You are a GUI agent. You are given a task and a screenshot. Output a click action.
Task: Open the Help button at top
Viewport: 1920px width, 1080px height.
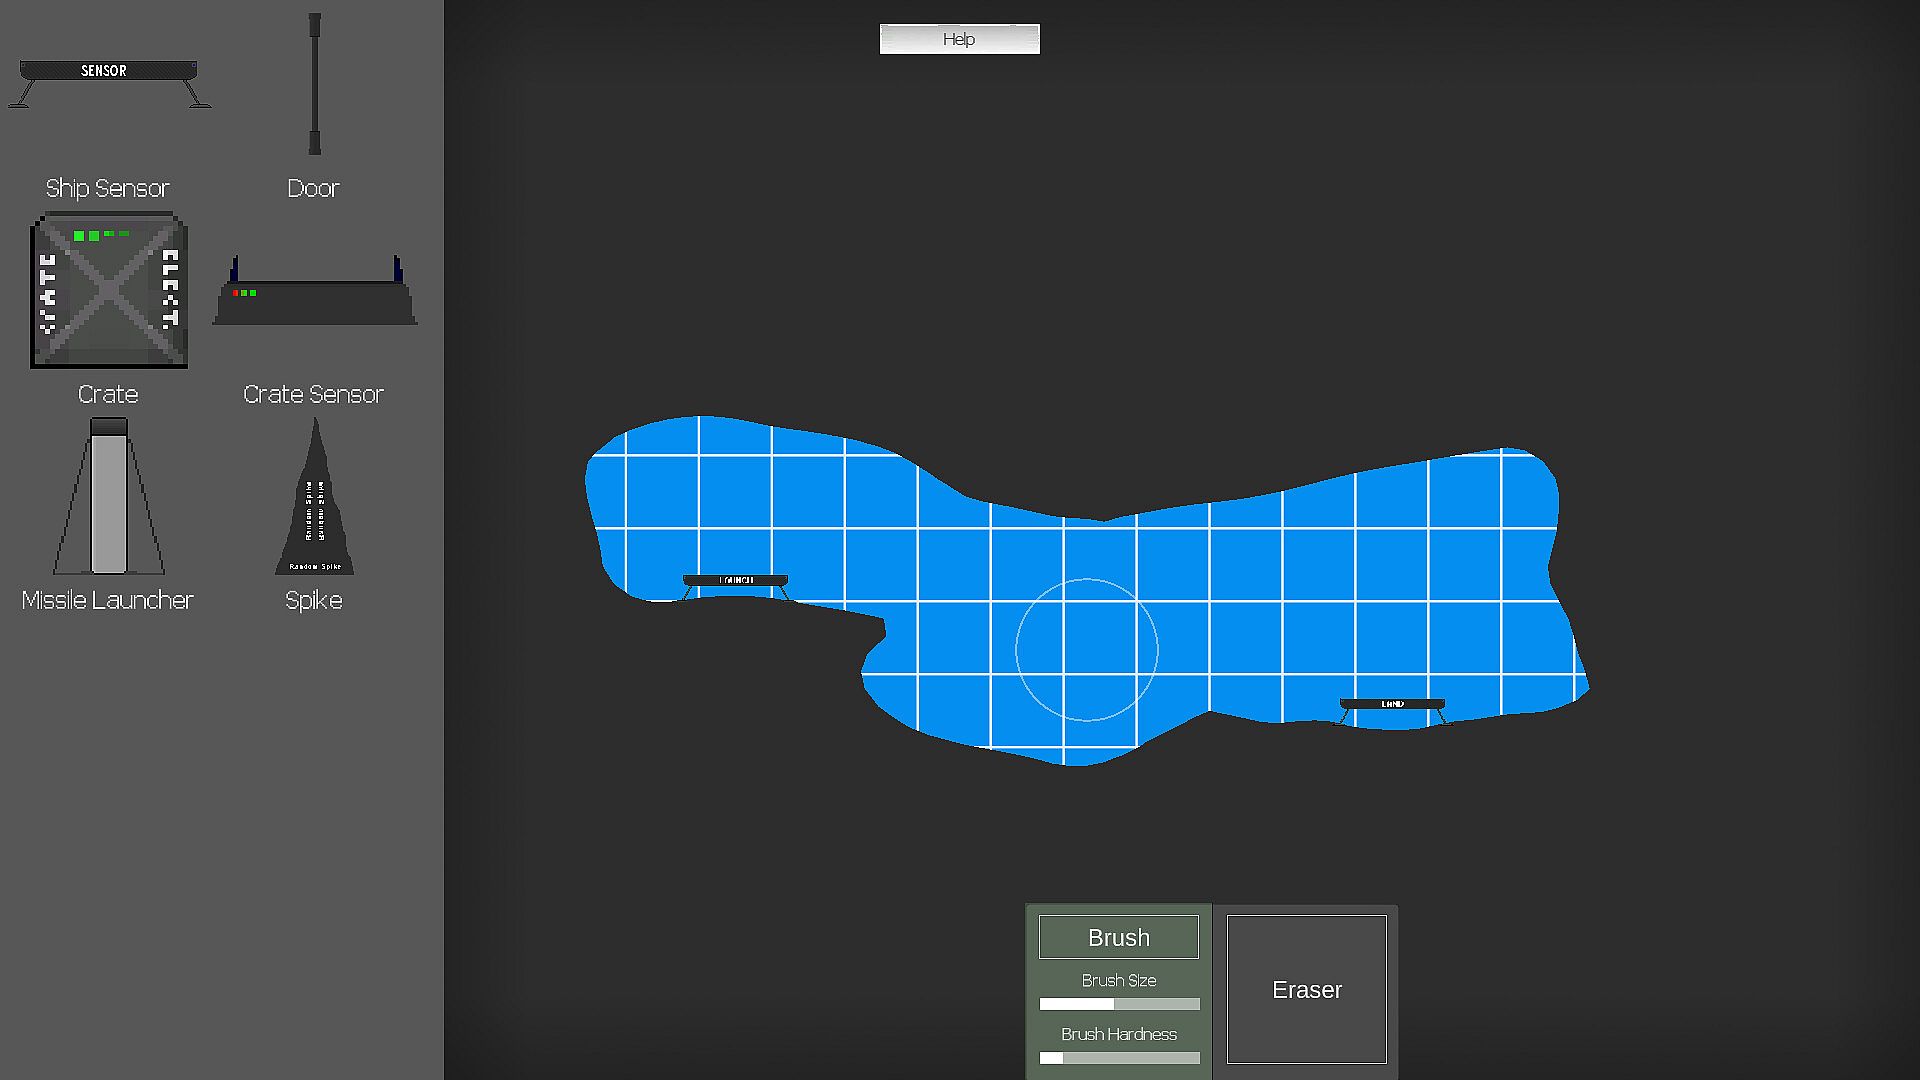[959, 39]
